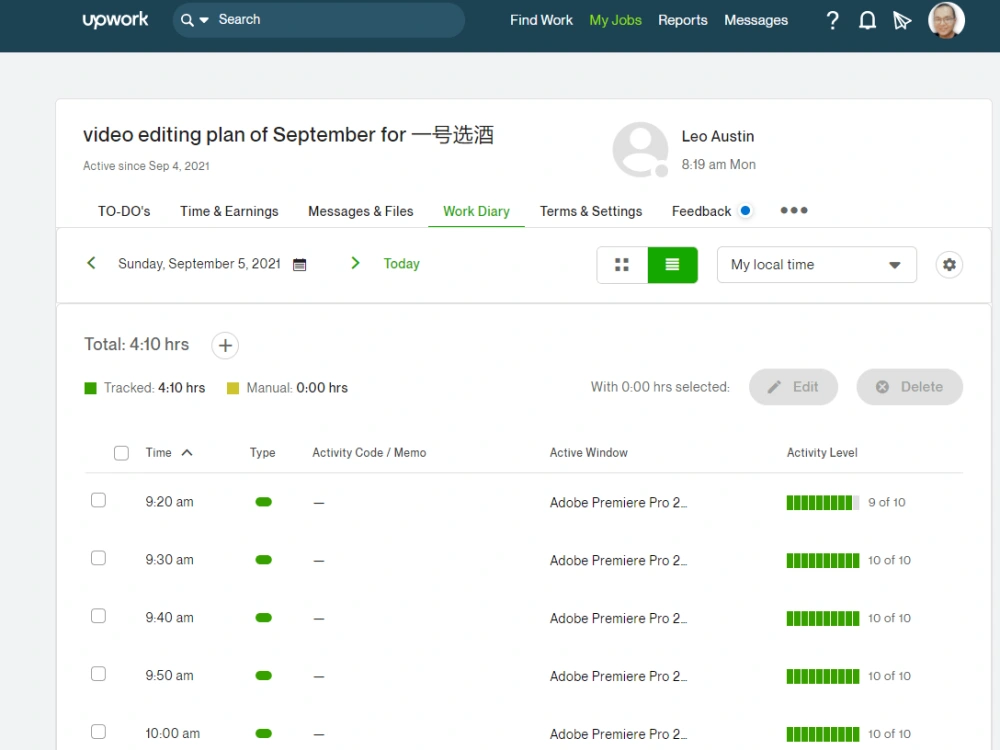Screen dimensions: 1000x750
Task: Click the Activity Level column header
Action: click(821, 453)
